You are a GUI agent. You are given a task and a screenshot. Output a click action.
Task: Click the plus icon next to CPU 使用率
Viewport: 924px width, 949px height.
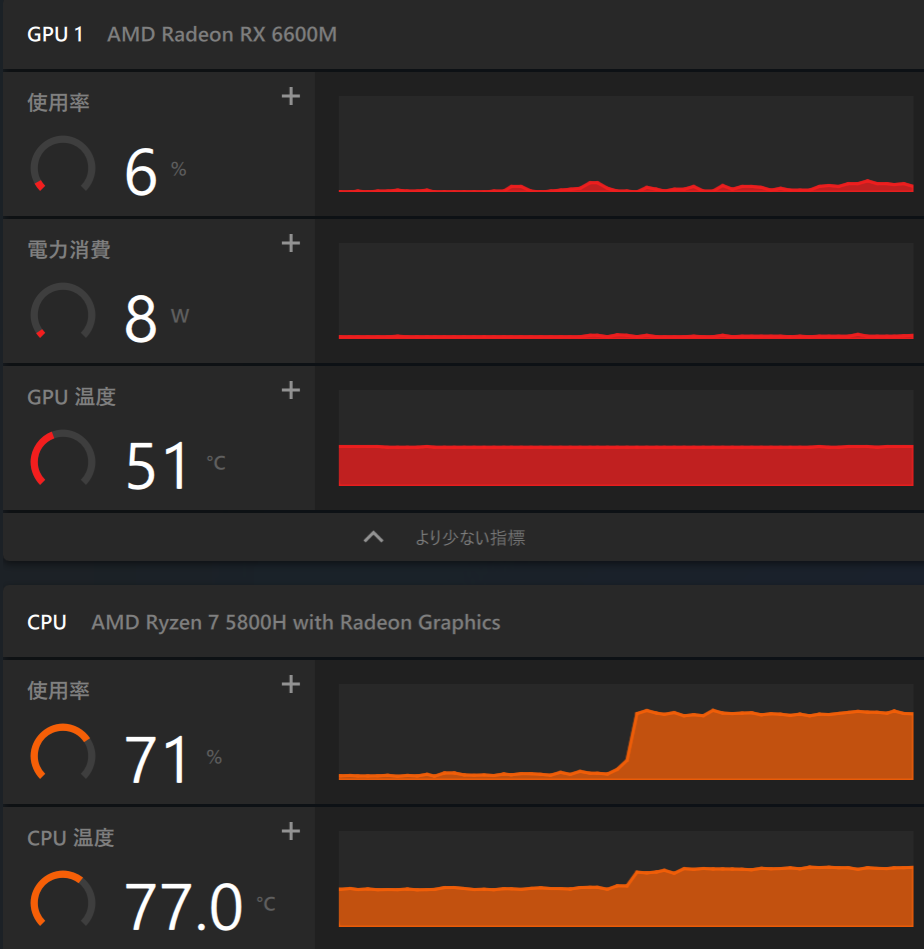[290, 684]
